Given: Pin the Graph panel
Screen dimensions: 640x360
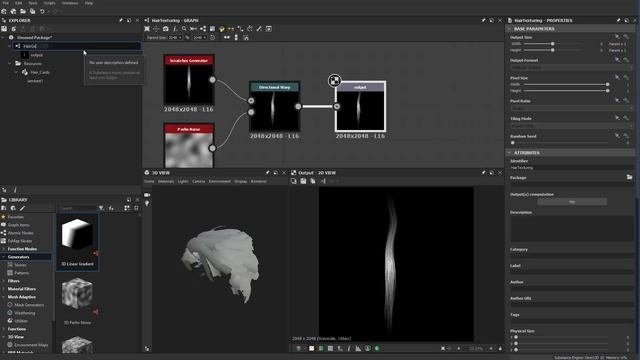Looking at the screenshot, I should pyautogui.click(x=484, y=20).
